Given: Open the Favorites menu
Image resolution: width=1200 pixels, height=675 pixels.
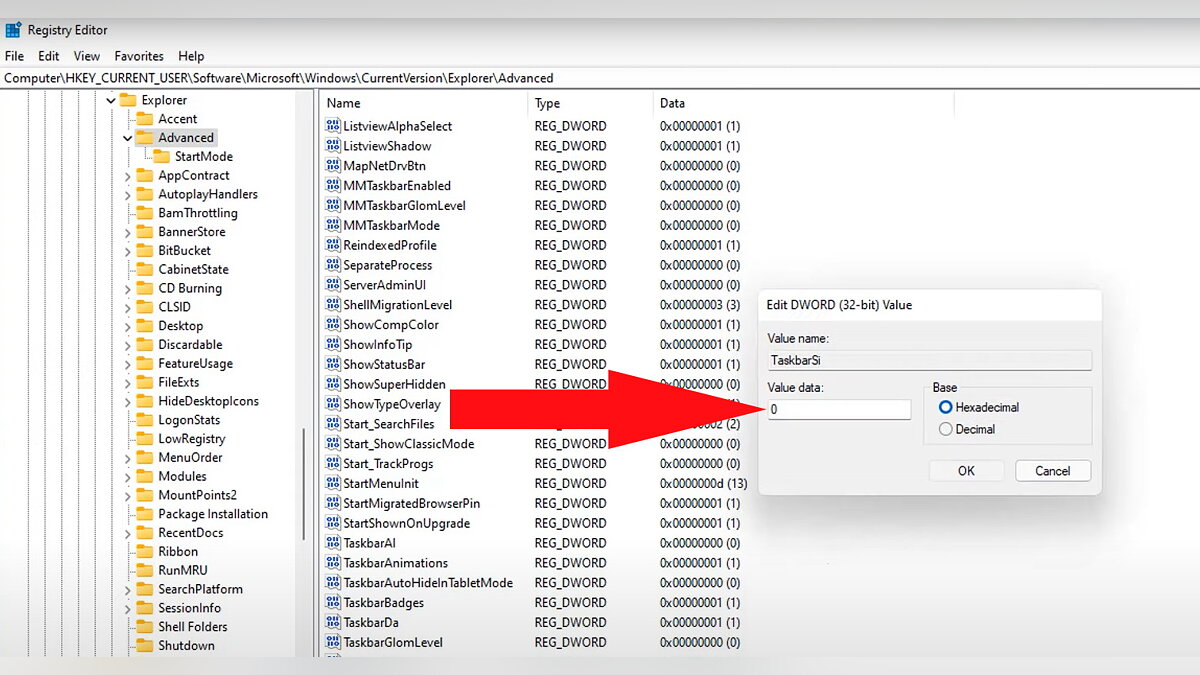Looking at the screenshot, I should [139, 56].
